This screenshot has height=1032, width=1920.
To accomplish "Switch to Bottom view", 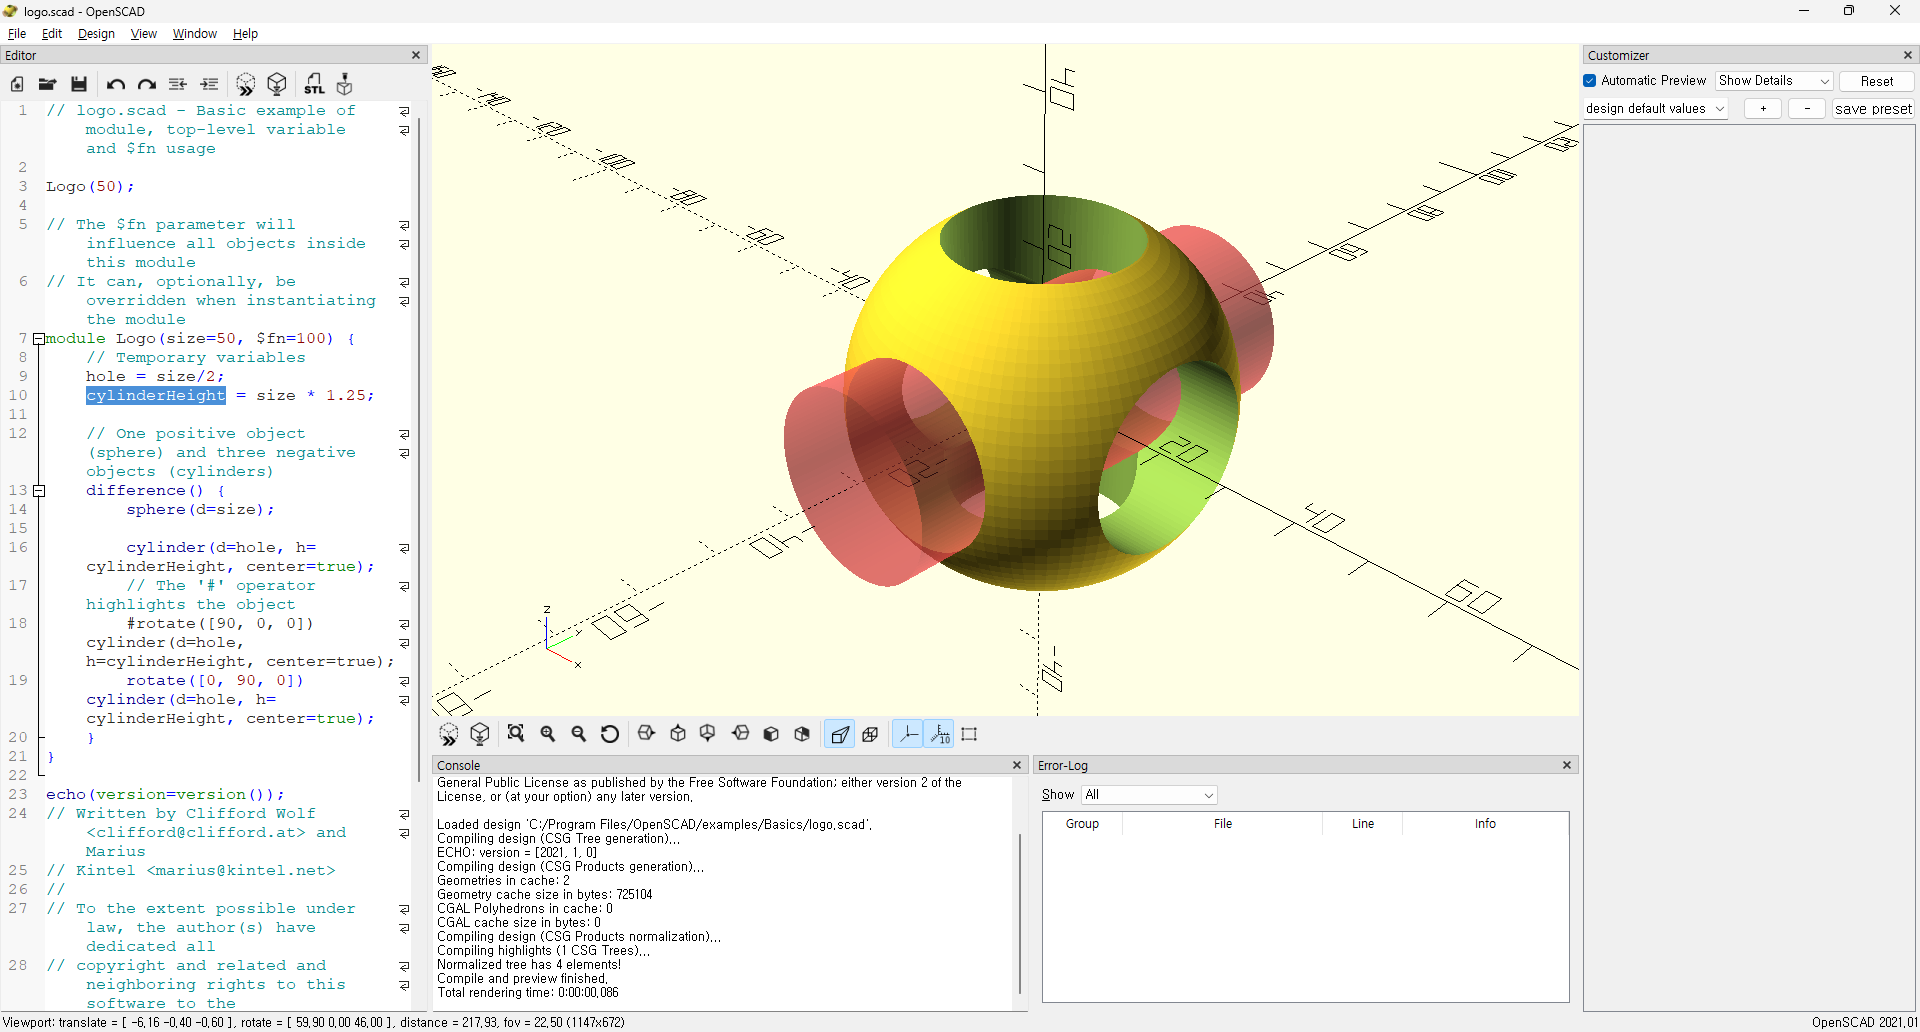I will [x=708, y=734].
